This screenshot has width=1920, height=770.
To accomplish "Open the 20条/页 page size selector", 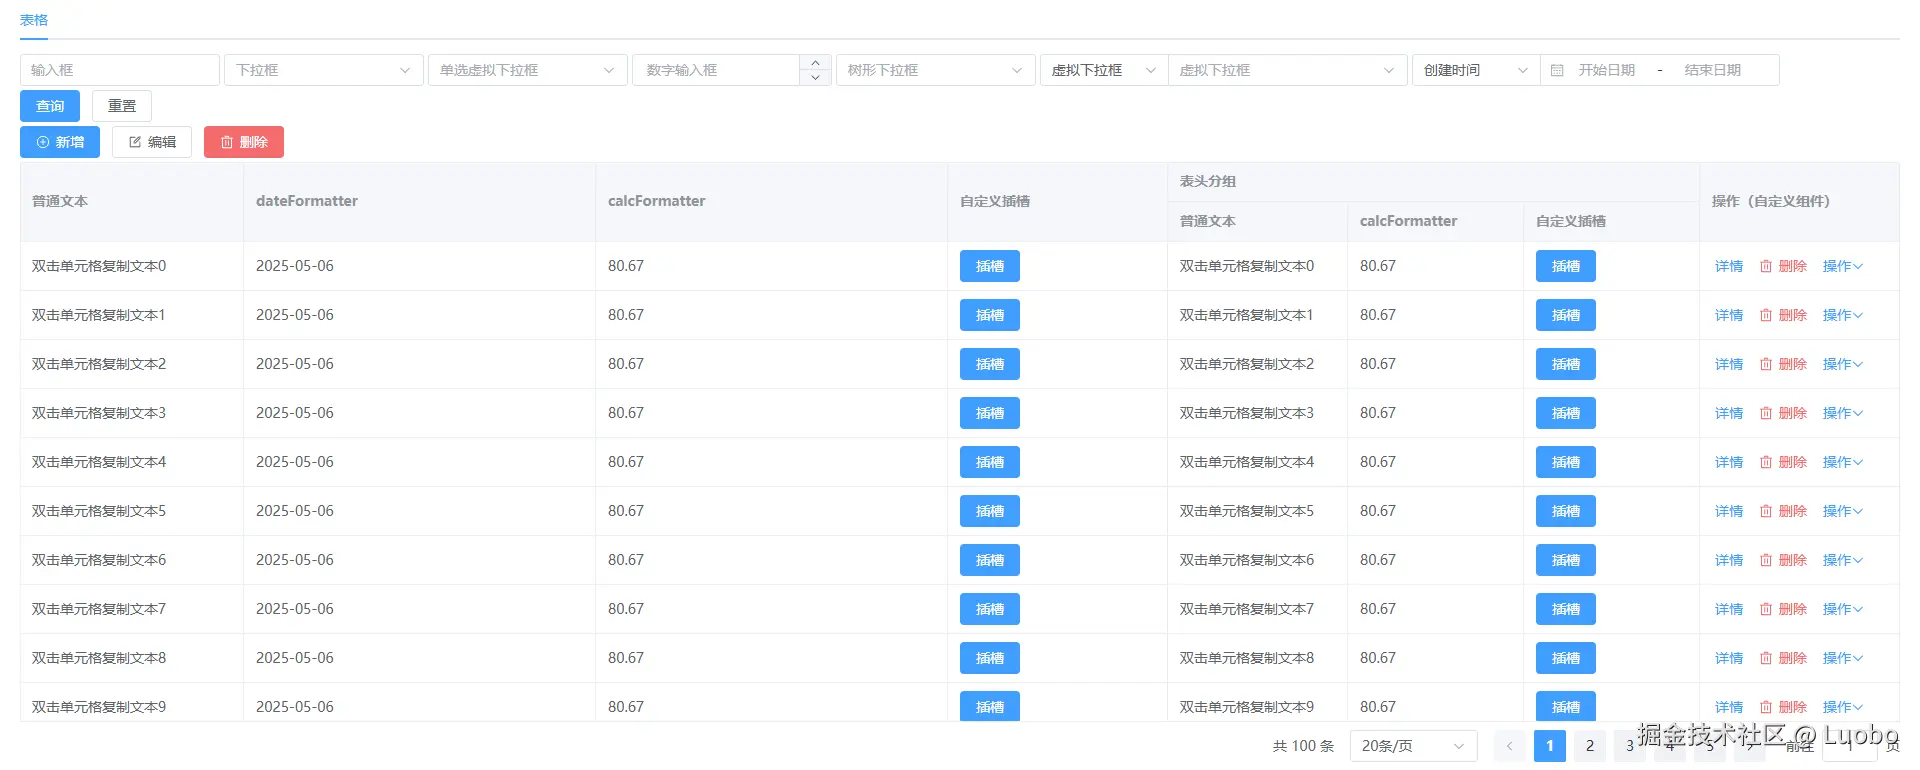I will click(x=1414, y=746).
